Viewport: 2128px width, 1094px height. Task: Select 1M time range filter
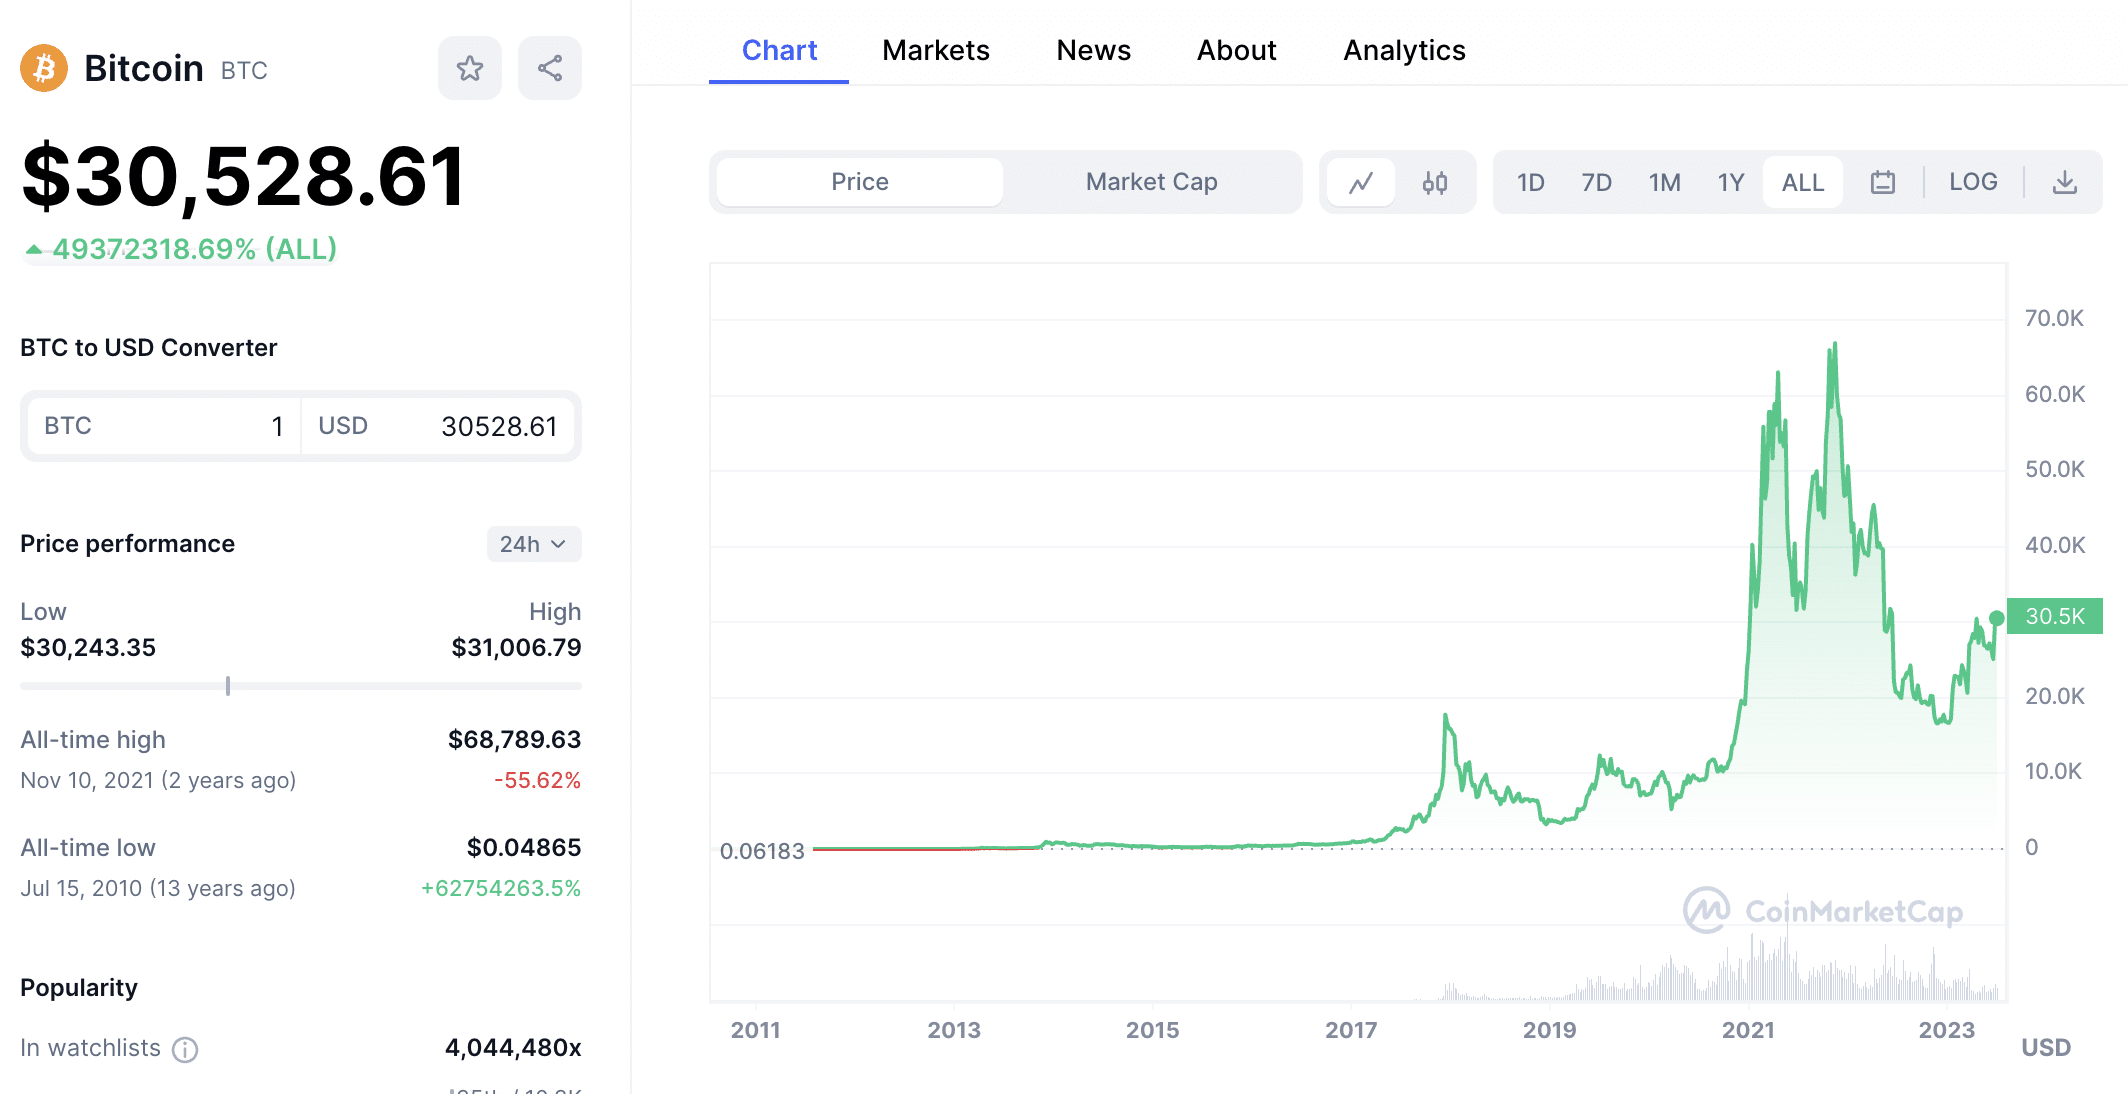1665,181
